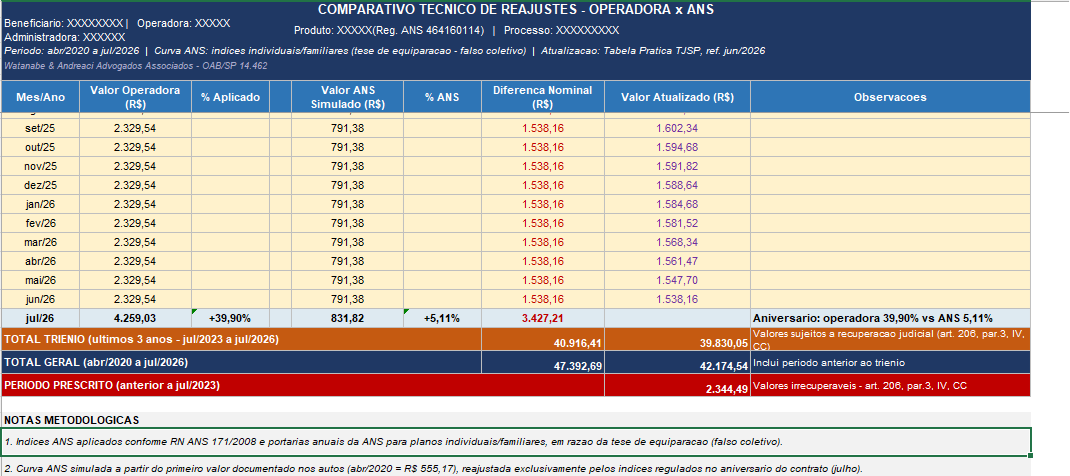Viewport: 1070px width, 476px height.
Task: Select nominal difference '3.427,21'
Action: tap(543, 318)
